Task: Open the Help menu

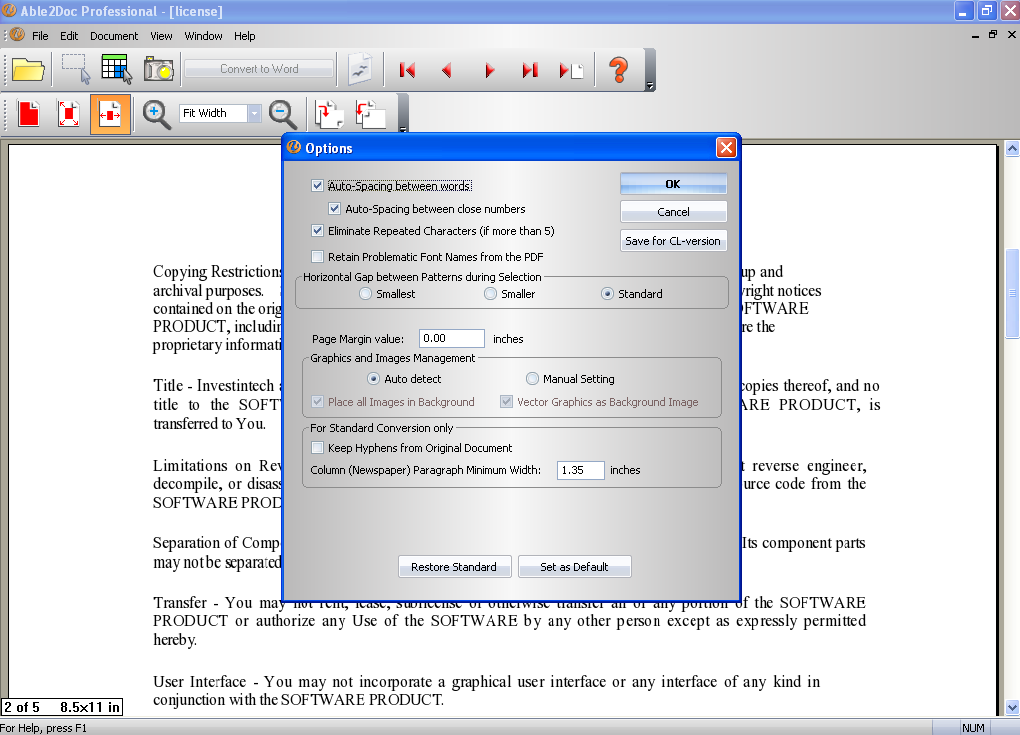Action: point(245,36)
